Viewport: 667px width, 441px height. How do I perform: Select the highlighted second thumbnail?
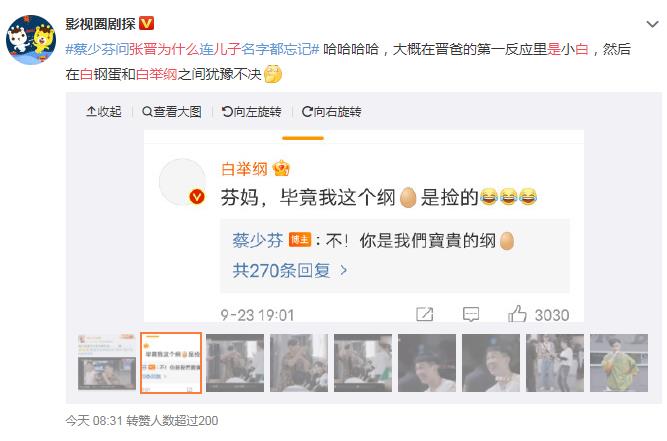tap(171, 362)
